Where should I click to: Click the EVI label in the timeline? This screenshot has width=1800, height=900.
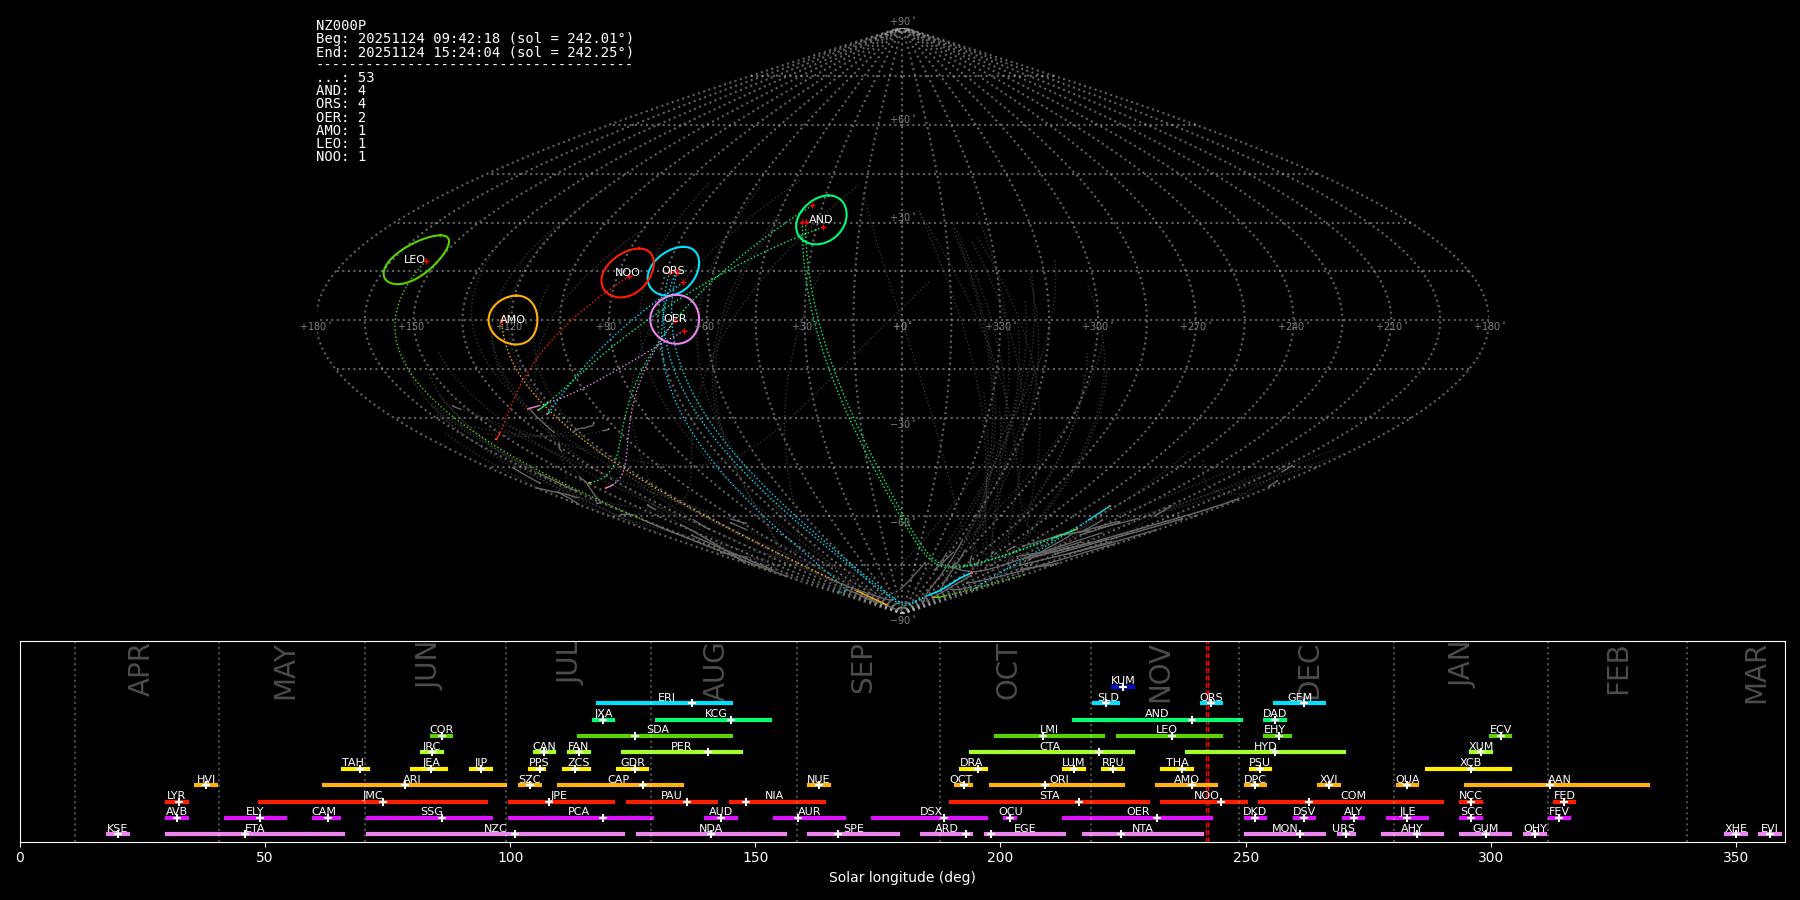pyautogui.click(x=1770, y=829)
